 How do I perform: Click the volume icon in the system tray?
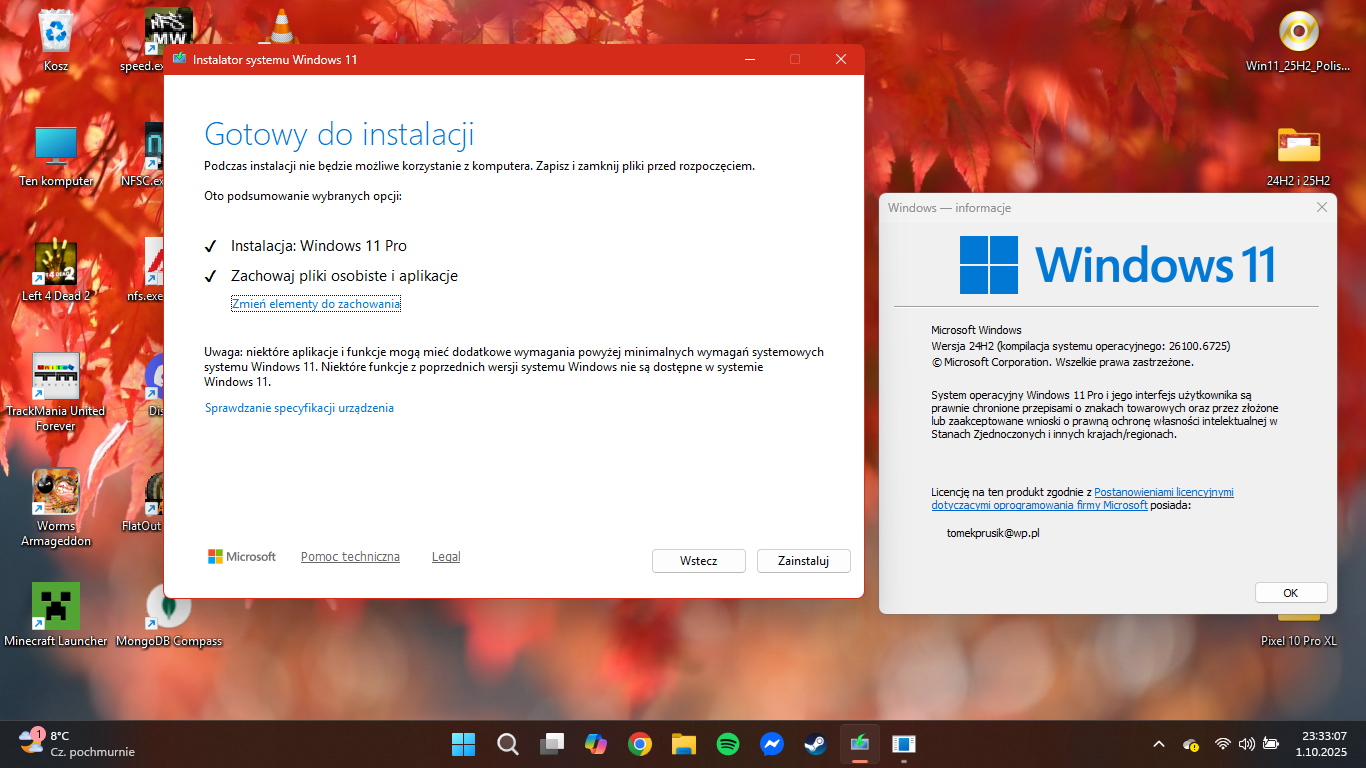pos(1246,744)
